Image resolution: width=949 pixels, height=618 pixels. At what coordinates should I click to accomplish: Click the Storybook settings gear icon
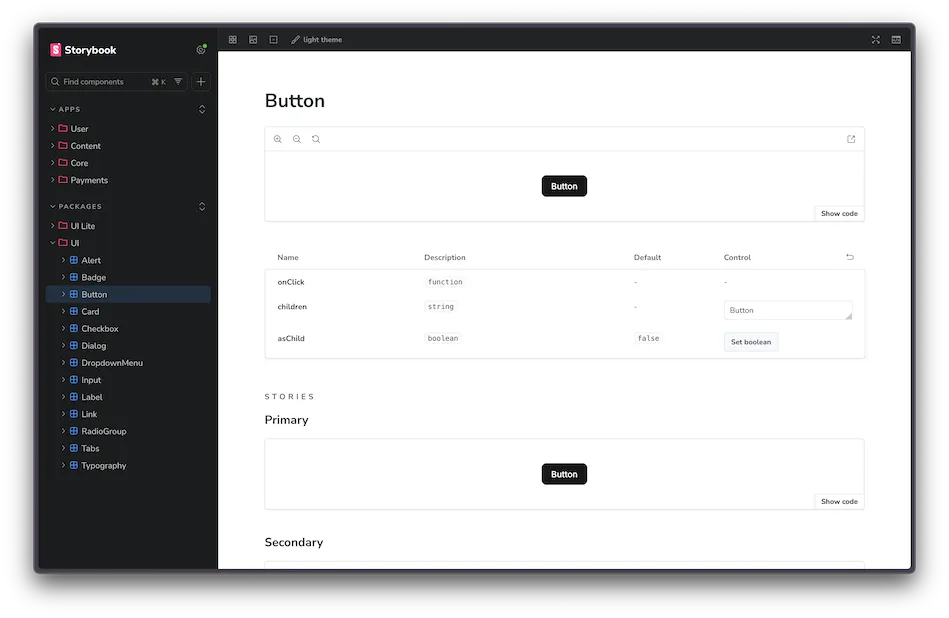pyautogui.click(x=201, y=49)
